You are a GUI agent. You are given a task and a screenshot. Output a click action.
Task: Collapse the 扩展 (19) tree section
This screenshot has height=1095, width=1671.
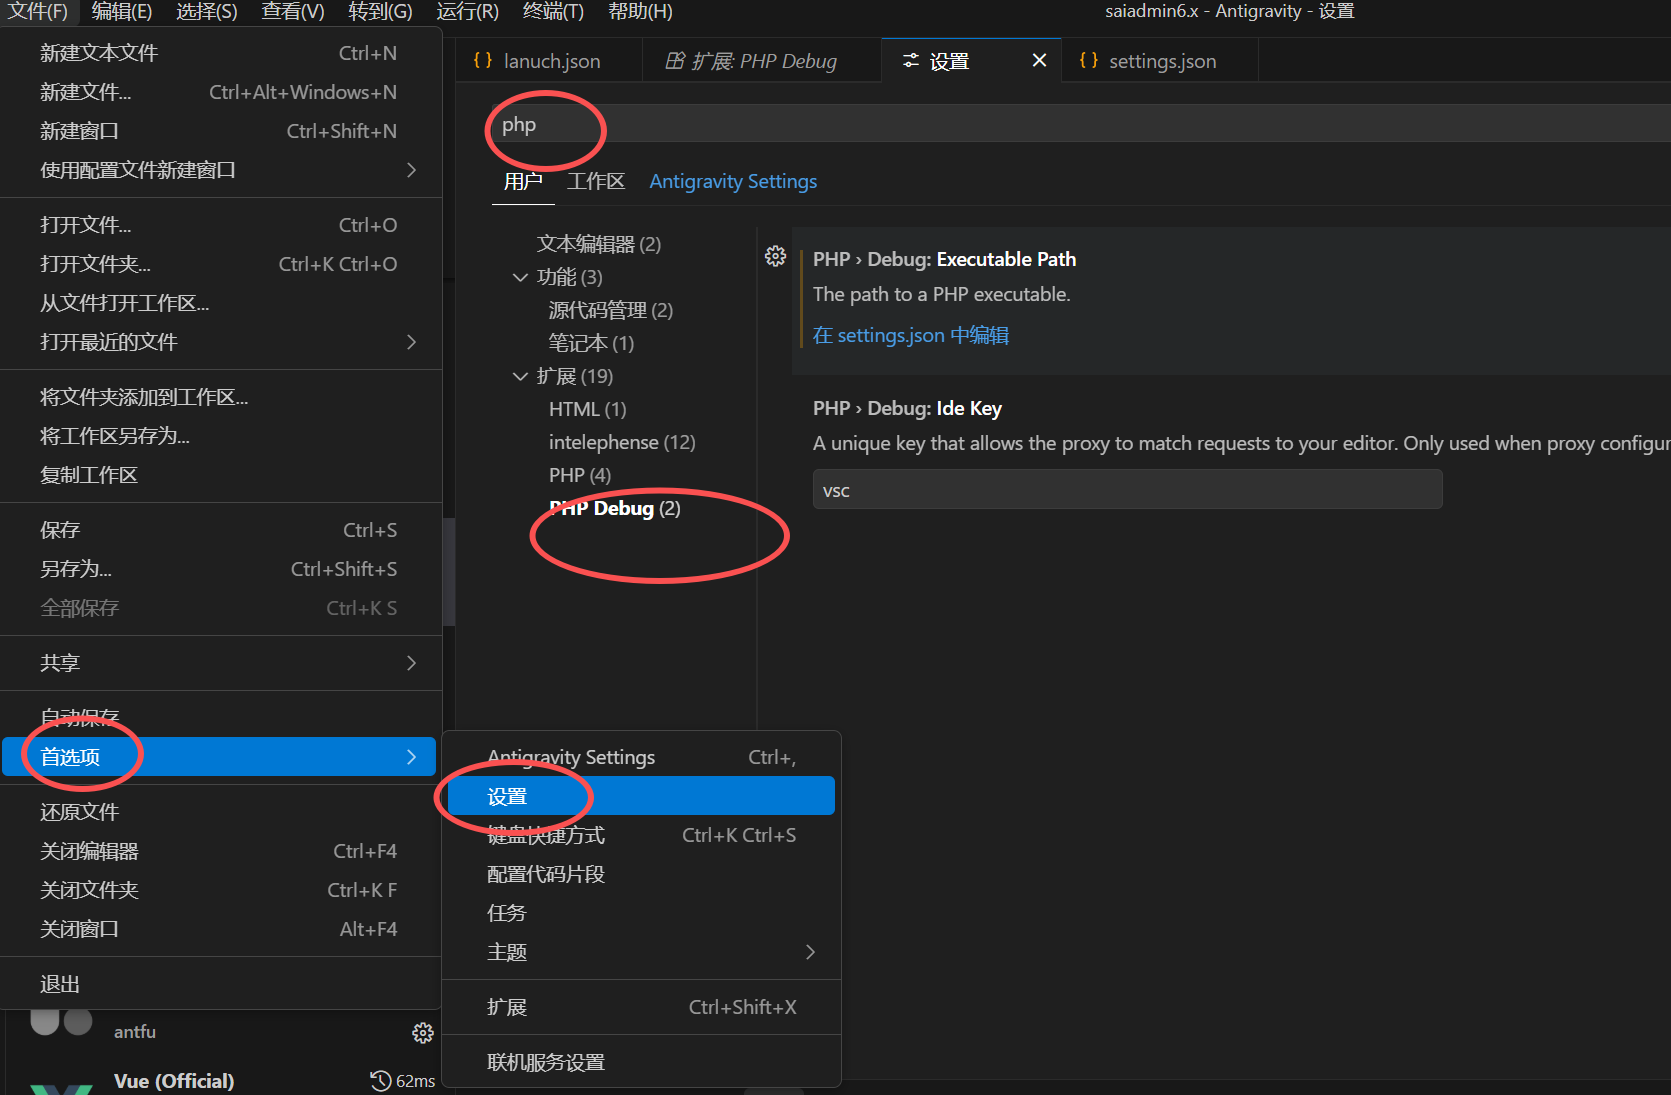pyautogui.click(x=520, y=376)
